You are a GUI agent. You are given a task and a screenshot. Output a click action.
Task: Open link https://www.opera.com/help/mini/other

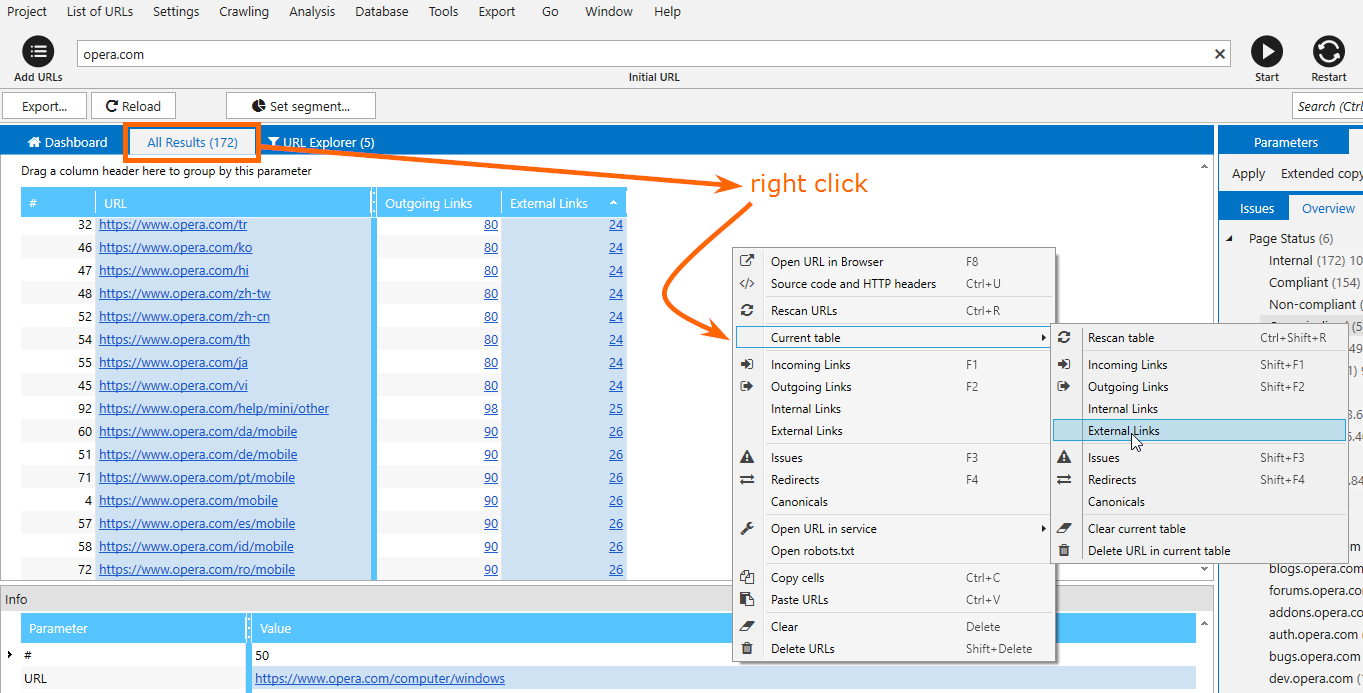(214, 408)
